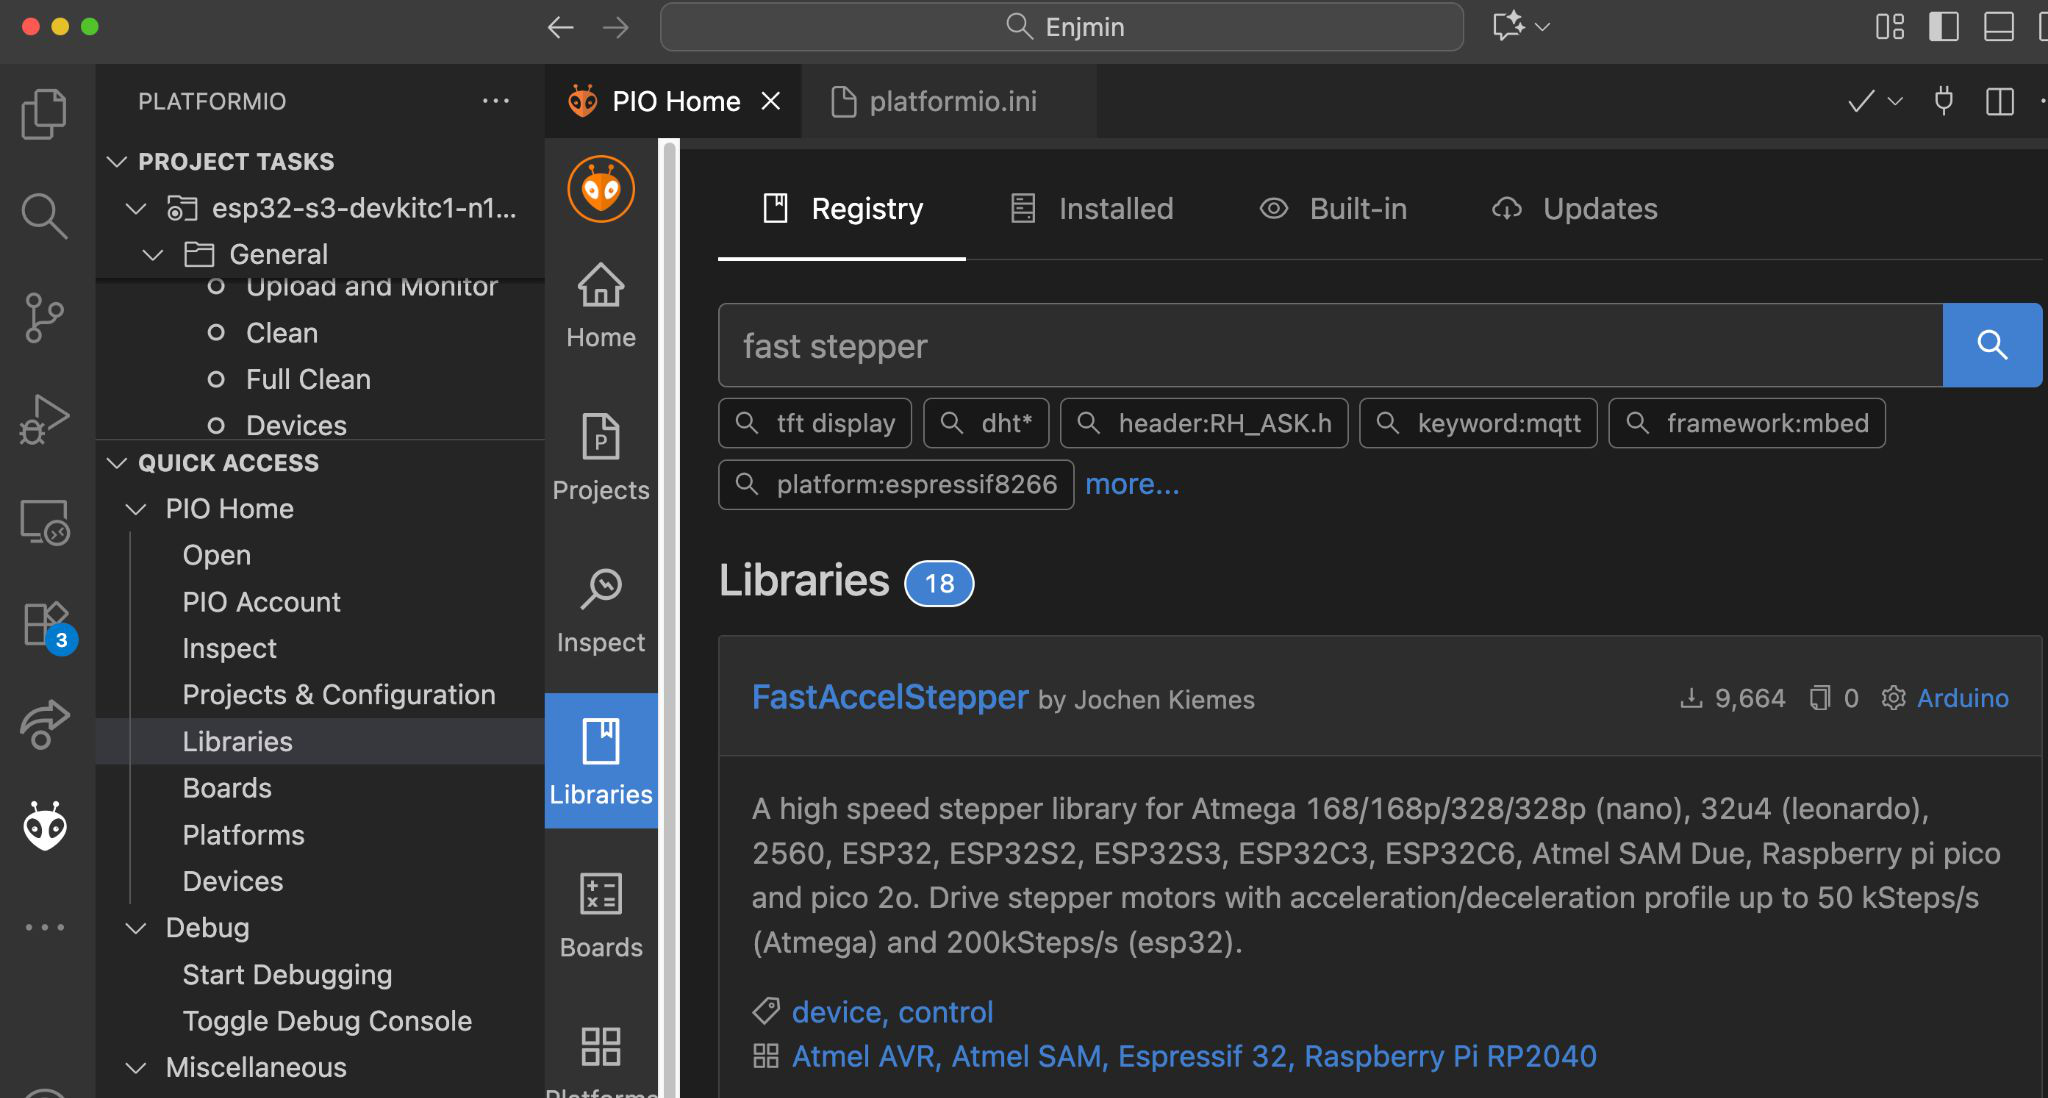Click the 'control' keyword tag link
This screenshot has height=1098, width=2048.
946,1012
